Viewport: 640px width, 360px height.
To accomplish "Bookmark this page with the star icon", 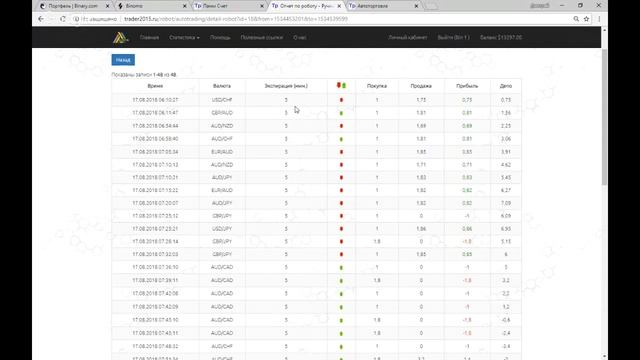I will pos(587,19).
